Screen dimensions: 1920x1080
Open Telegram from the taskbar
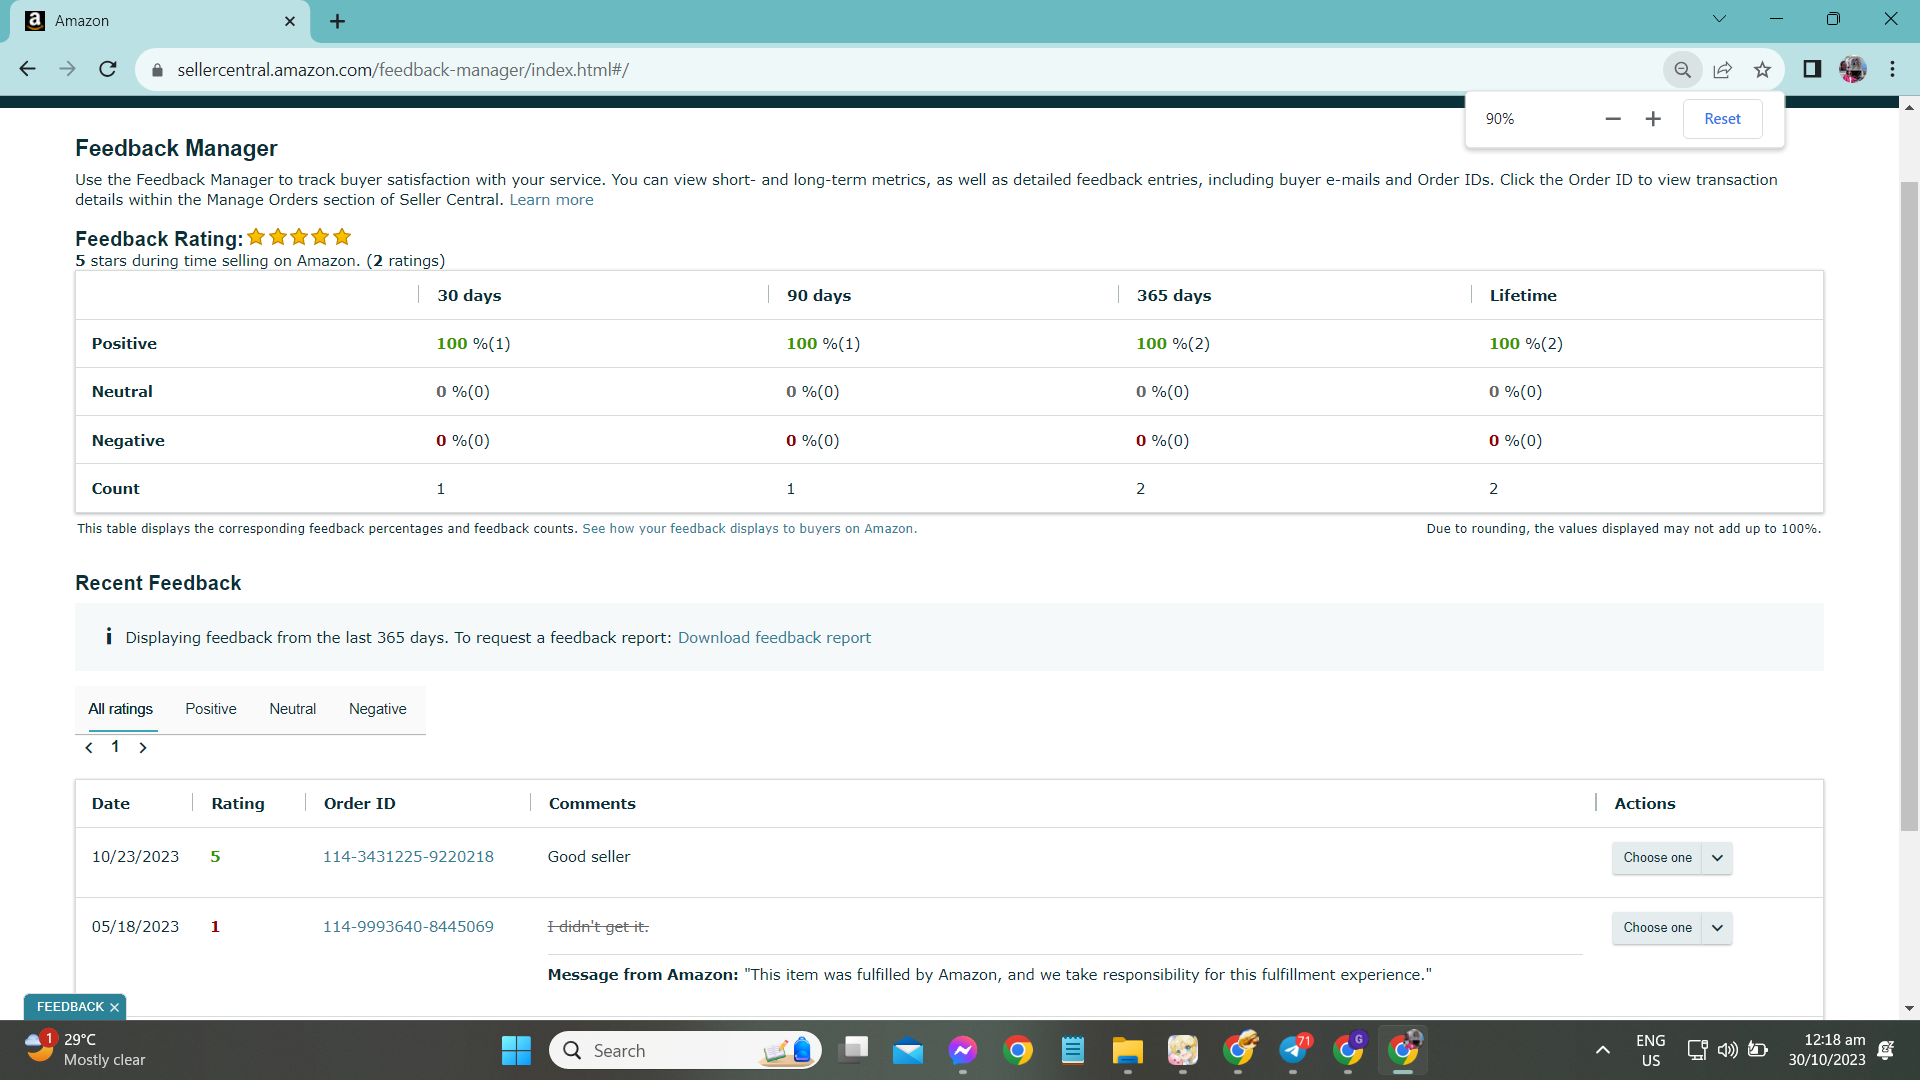[x=1293, y=1050]
